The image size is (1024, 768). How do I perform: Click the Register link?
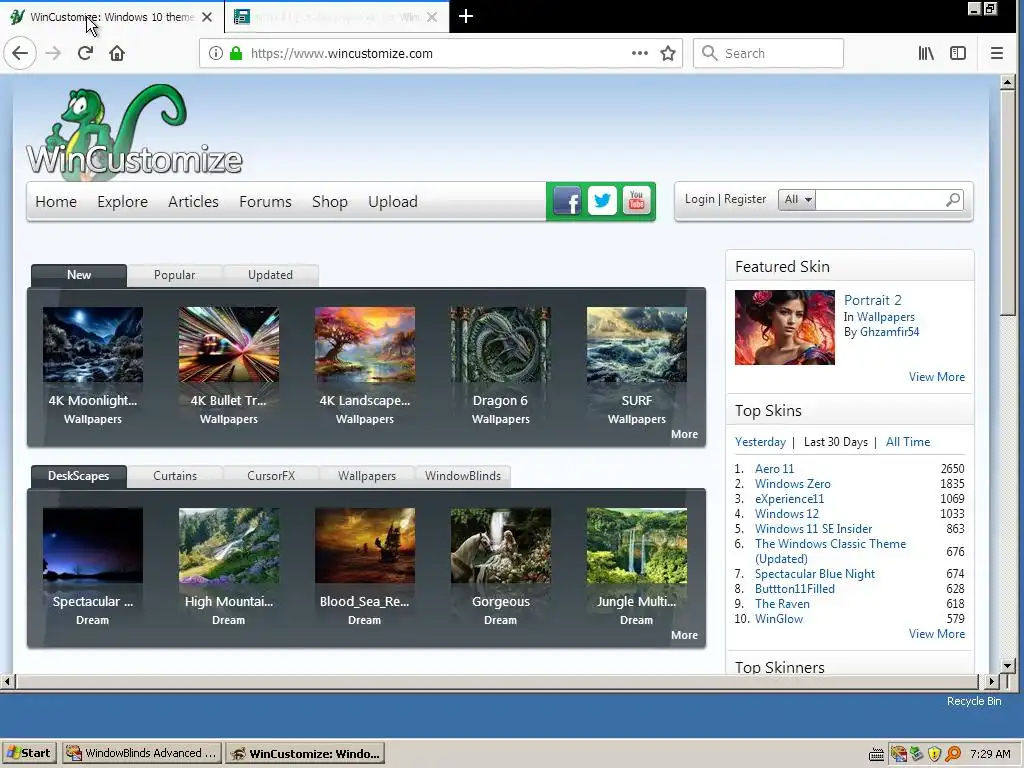pyautogui.click(x=745, y=199)
